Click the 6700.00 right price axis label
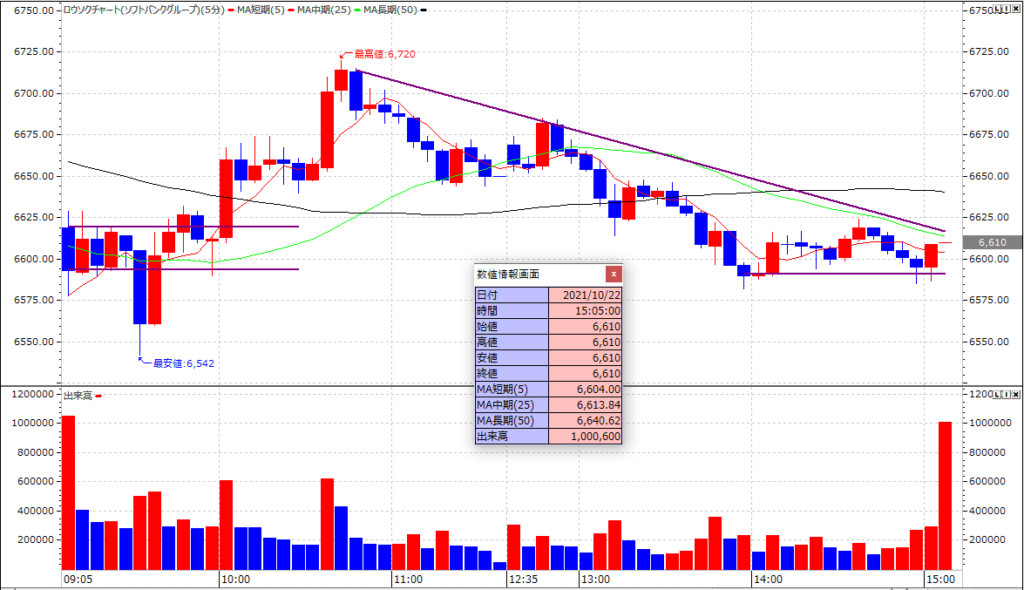The width and height of the screenshot is (1024, 590). click(989, 93)
